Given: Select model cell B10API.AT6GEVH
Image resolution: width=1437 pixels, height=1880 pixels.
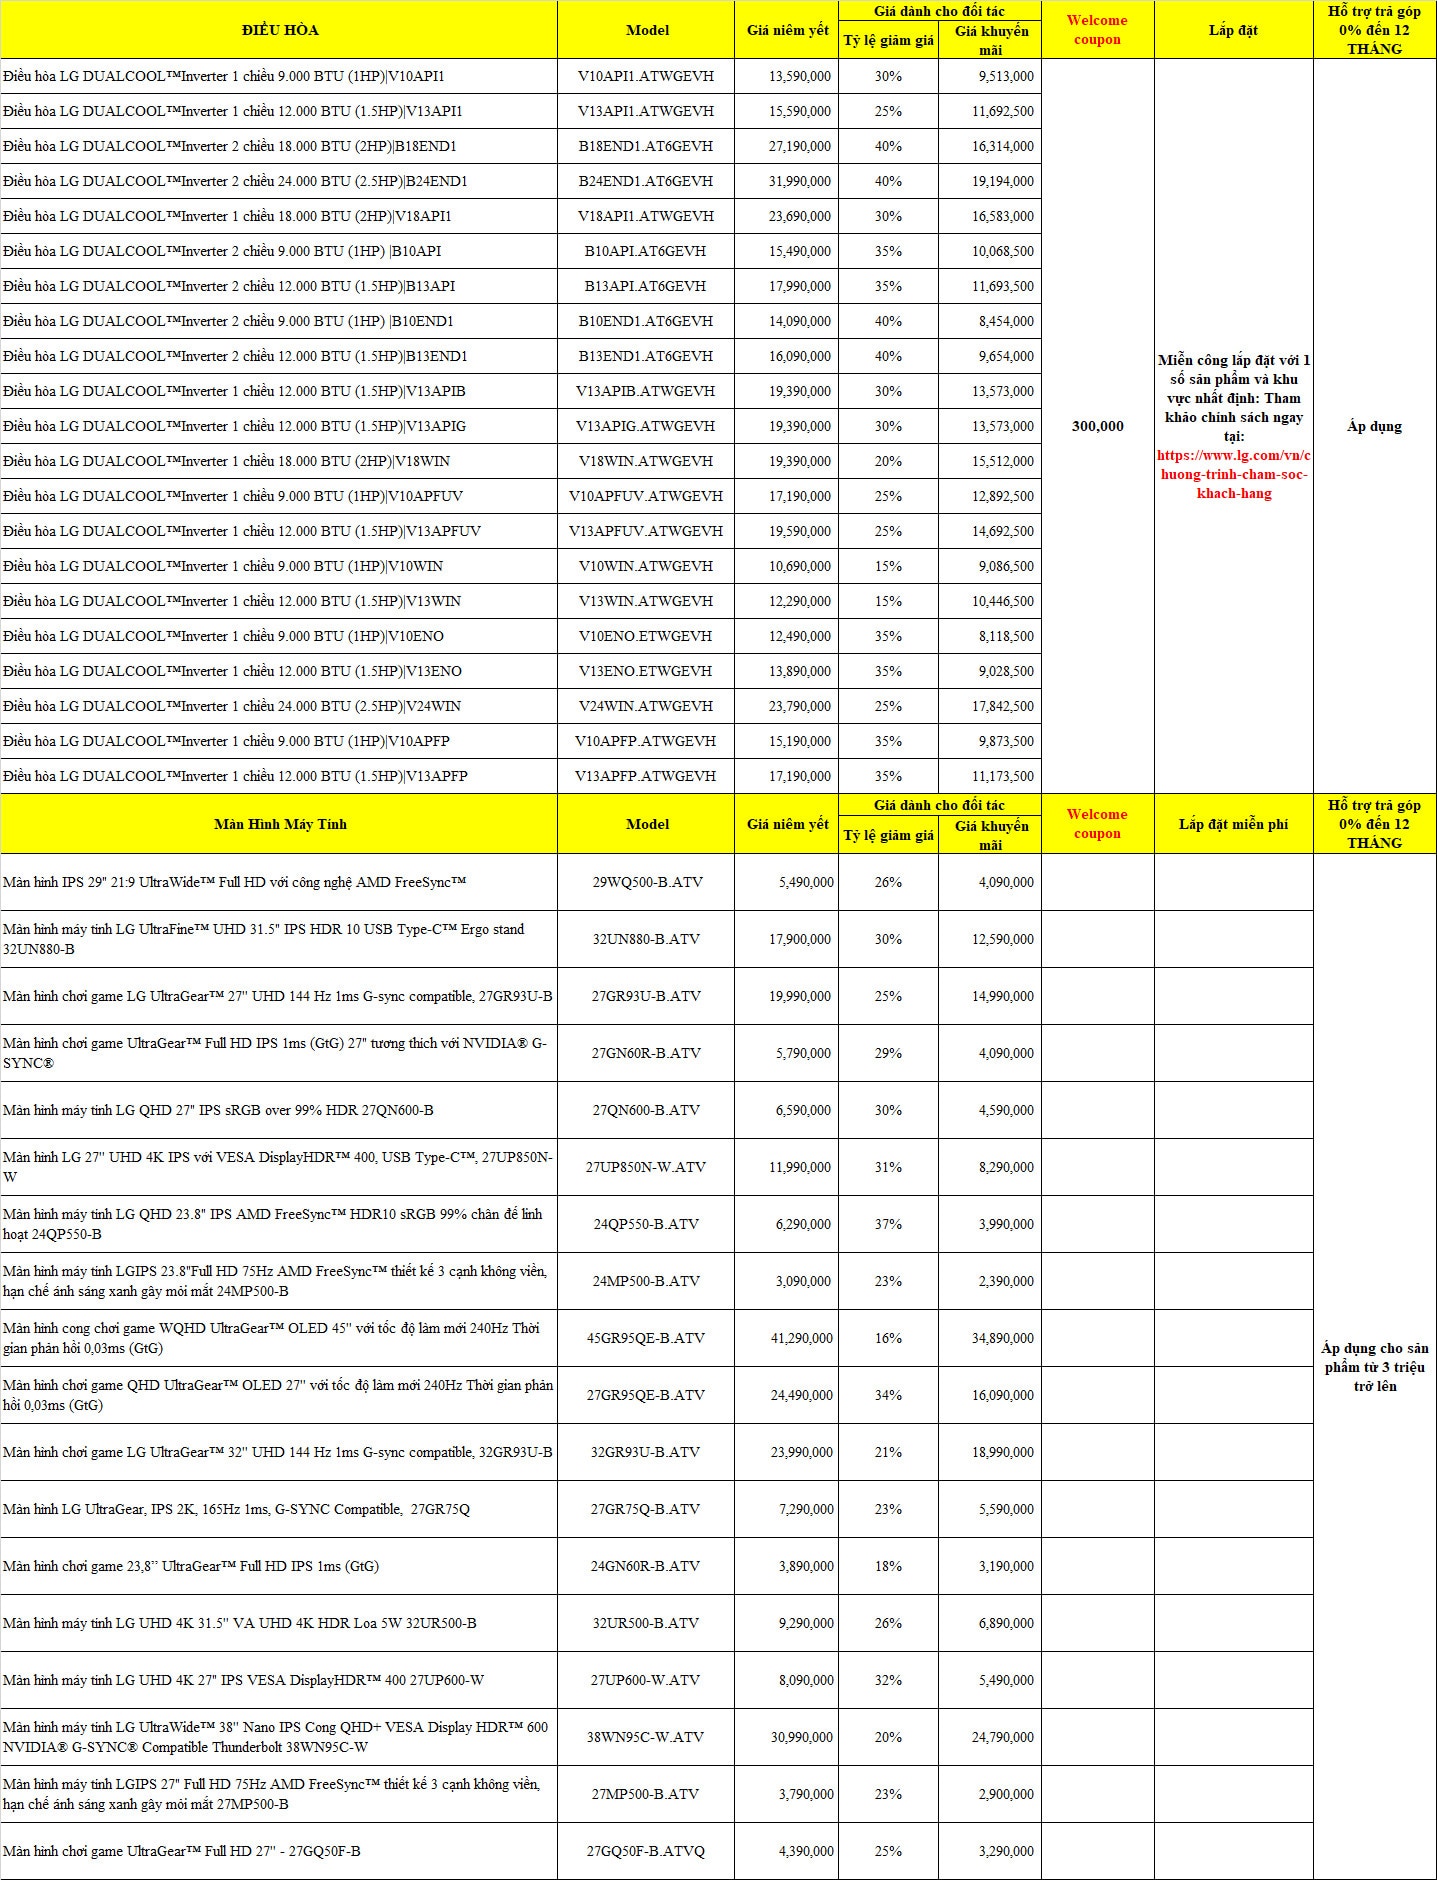Looking at the screenshot, I should 646,251.
